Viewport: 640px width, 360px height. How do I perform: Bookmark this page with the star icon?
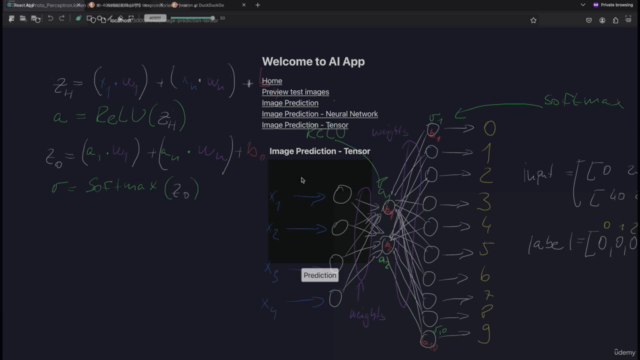(x=533, y=20)
